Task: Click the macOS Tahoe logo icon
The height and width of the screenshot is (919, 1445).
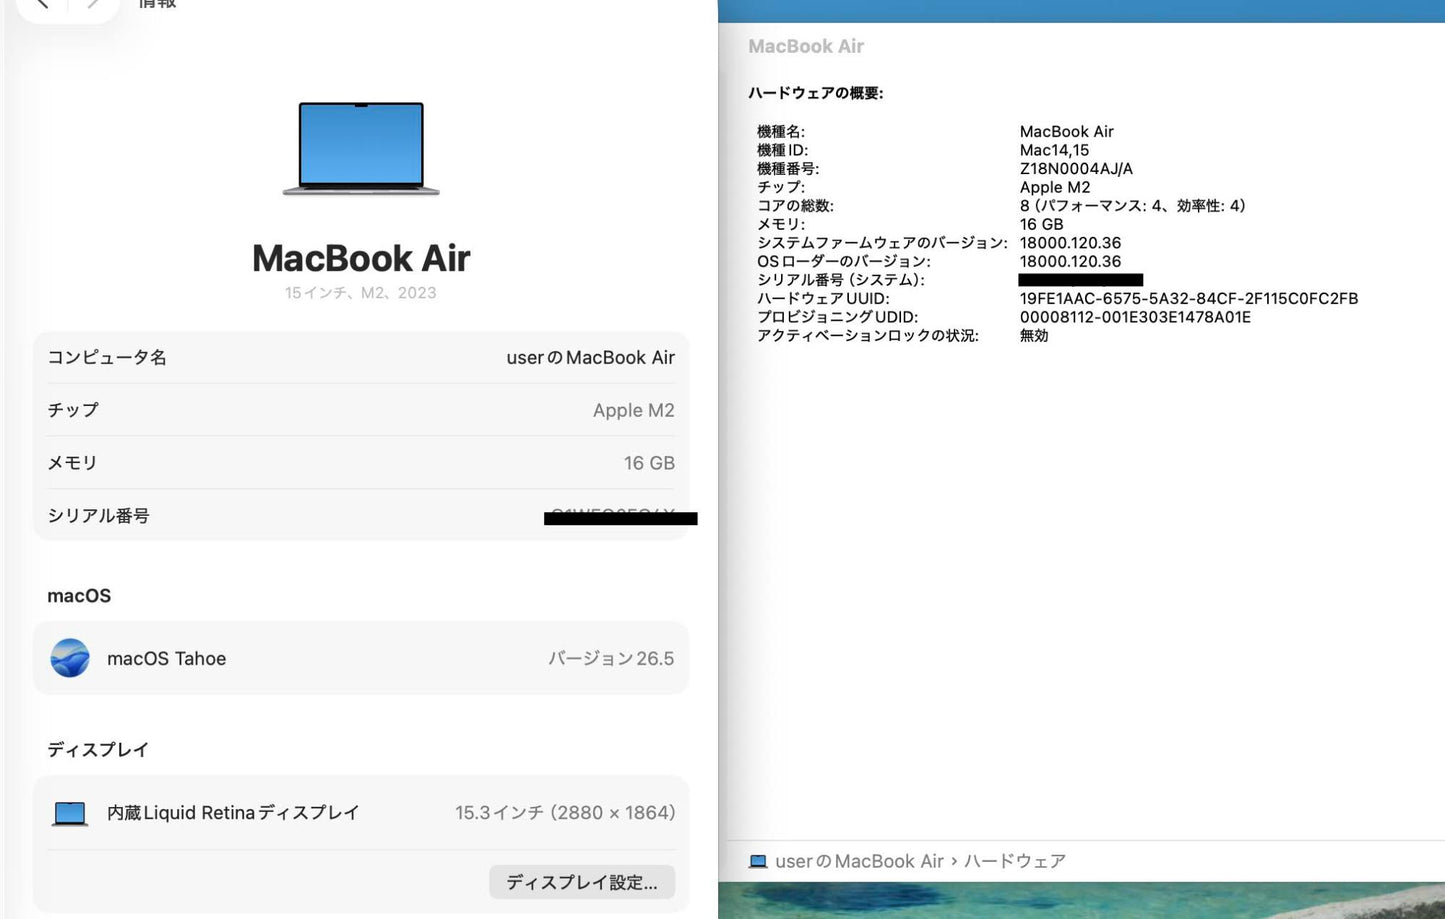Action: (70, 658)
